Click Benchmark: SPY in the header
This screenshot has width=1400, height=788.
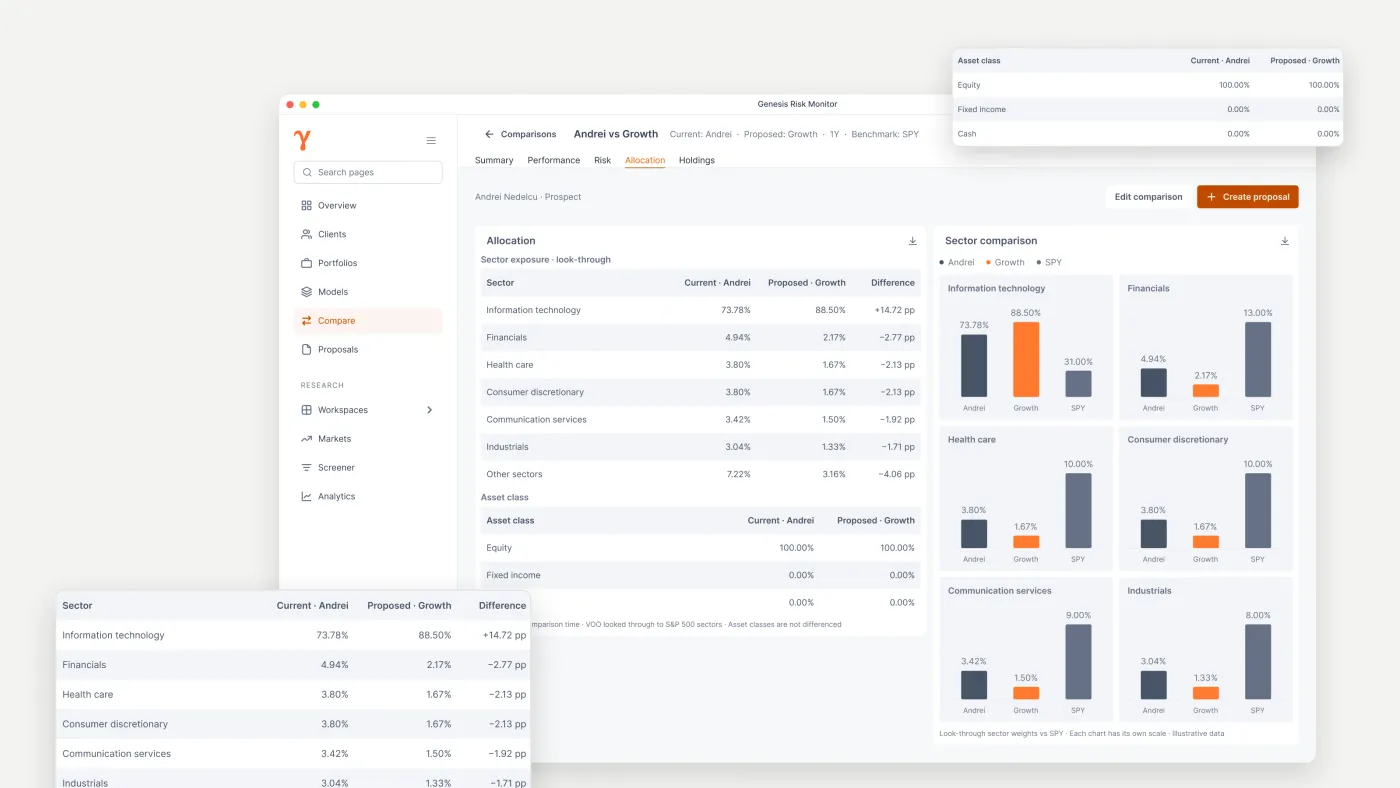click(x=885, y=134)
